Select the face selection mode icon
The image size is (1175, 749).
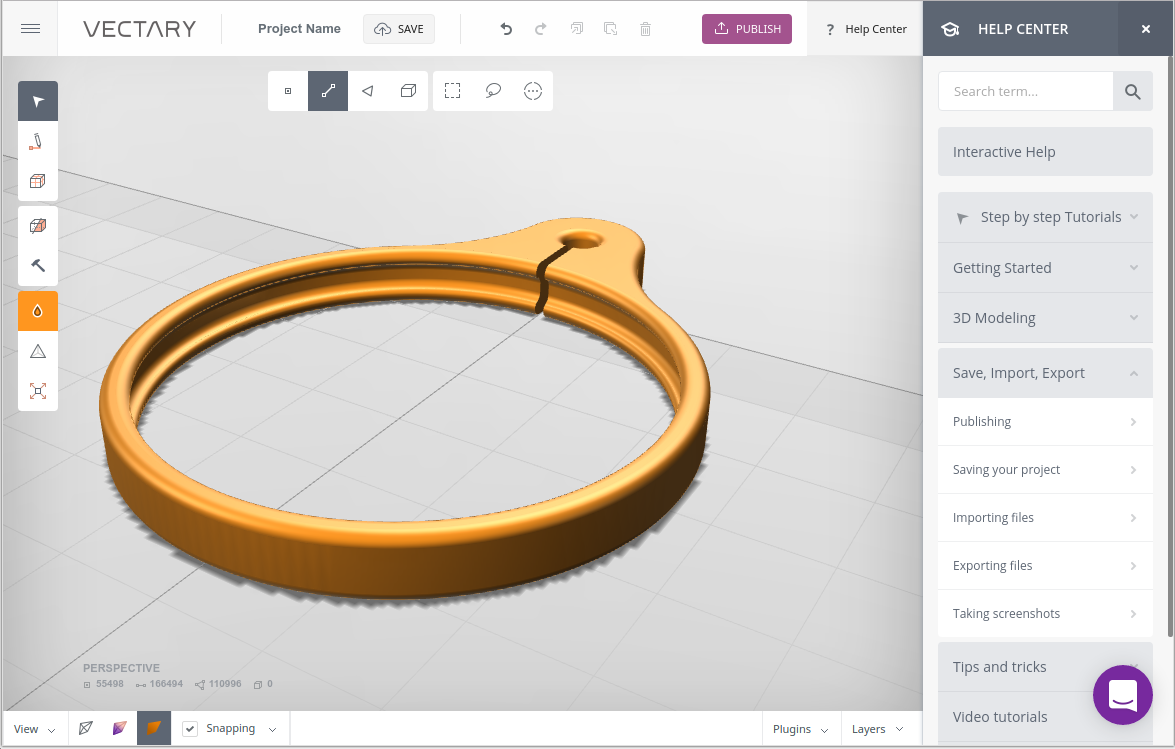tap(368, 91)
